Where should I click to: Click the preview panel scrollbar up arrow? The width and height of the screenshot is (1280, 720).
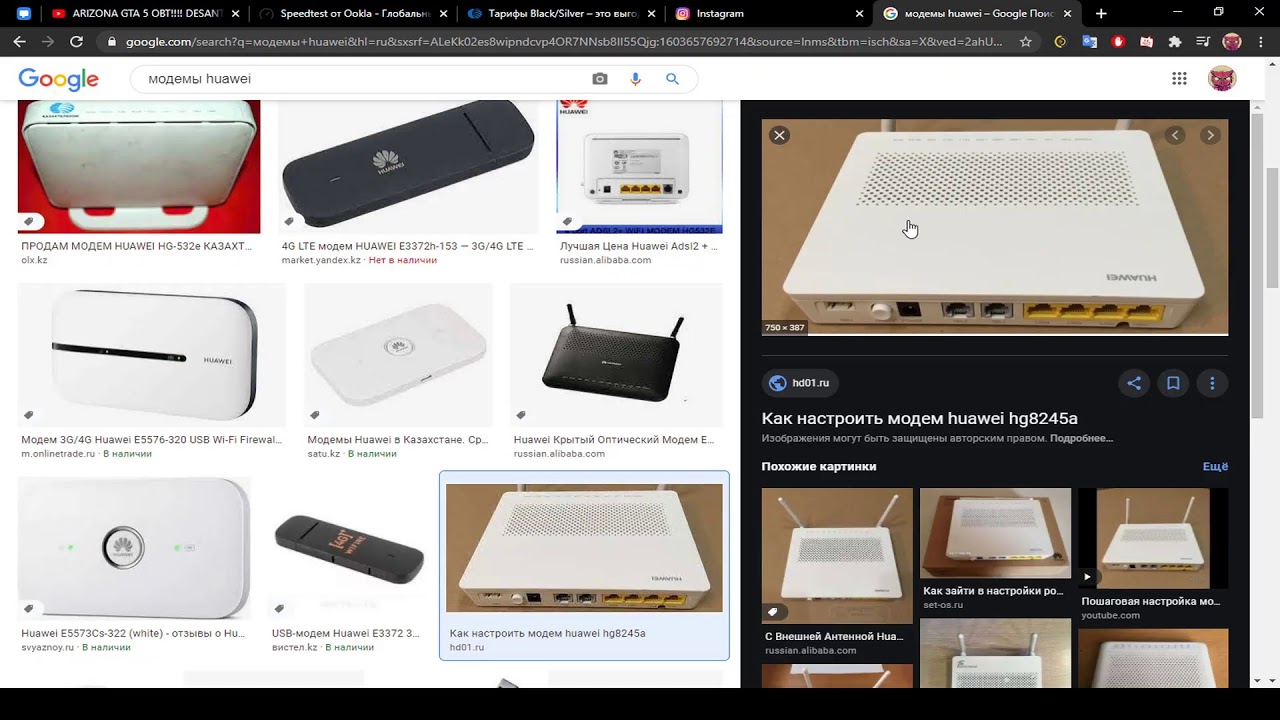click(1258, 107)
